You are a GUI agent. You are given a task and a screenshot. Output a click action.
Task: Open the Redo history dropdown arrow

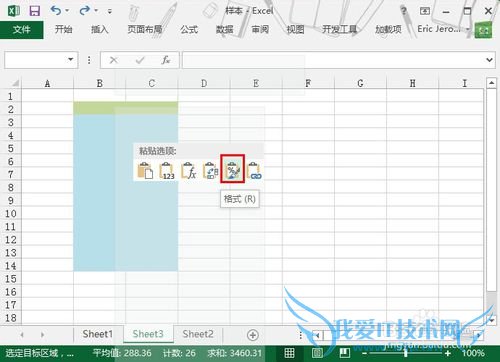[96, 11]
